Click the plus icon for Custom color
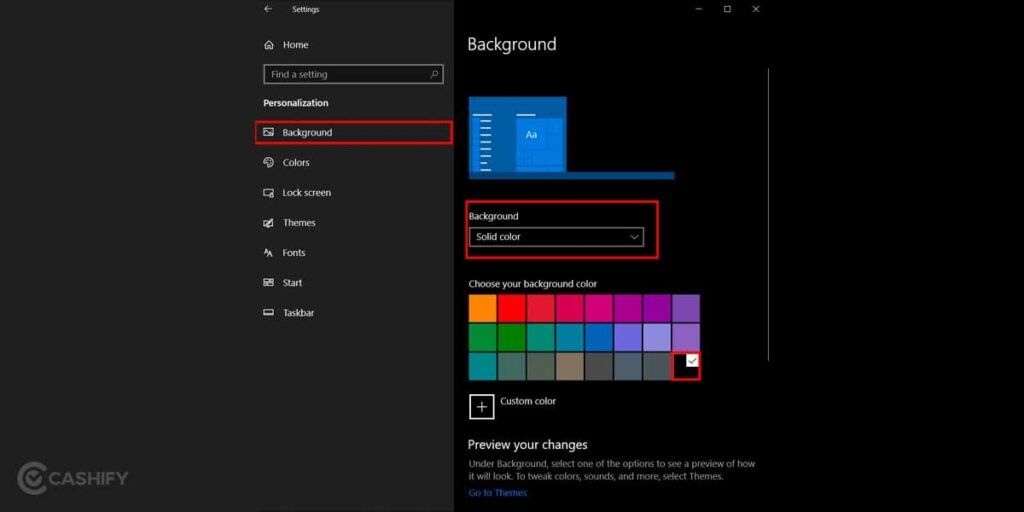 click(x=481, y=406)
